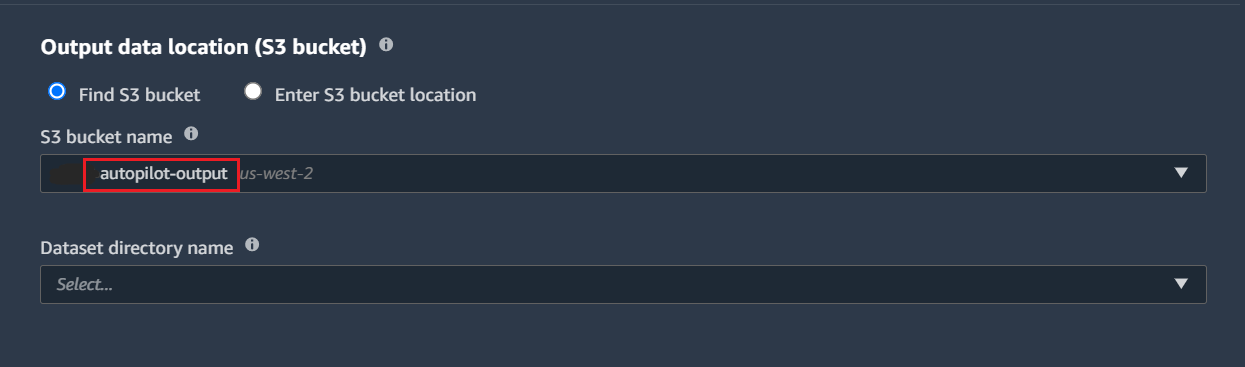Click the Enter S3 bucket location label

click(x=375, y=95)
